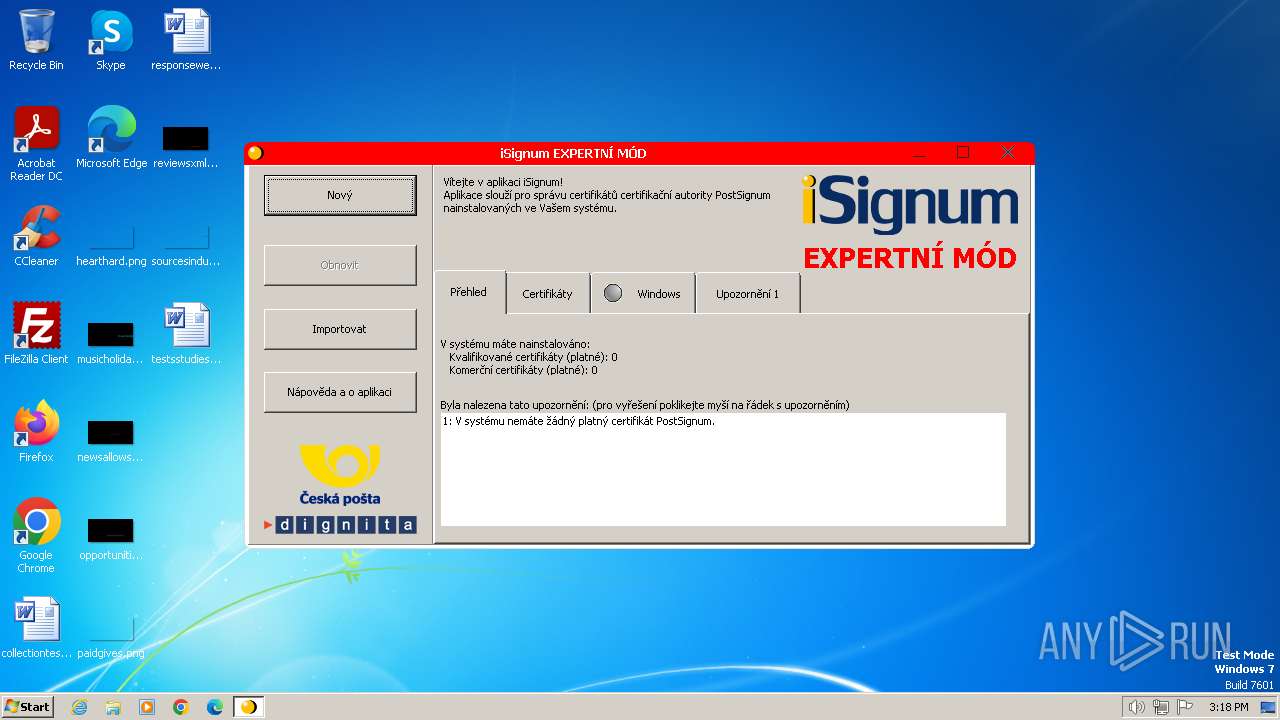
Task: Open File Explorer from taskbar
Action: pos(113,707)
